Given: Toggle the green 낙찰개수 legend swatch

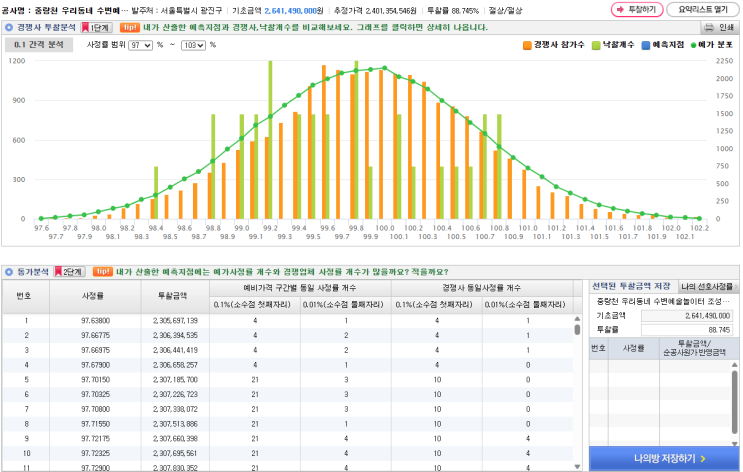Looking at the screenshot, I should click(x=596, y=45).
